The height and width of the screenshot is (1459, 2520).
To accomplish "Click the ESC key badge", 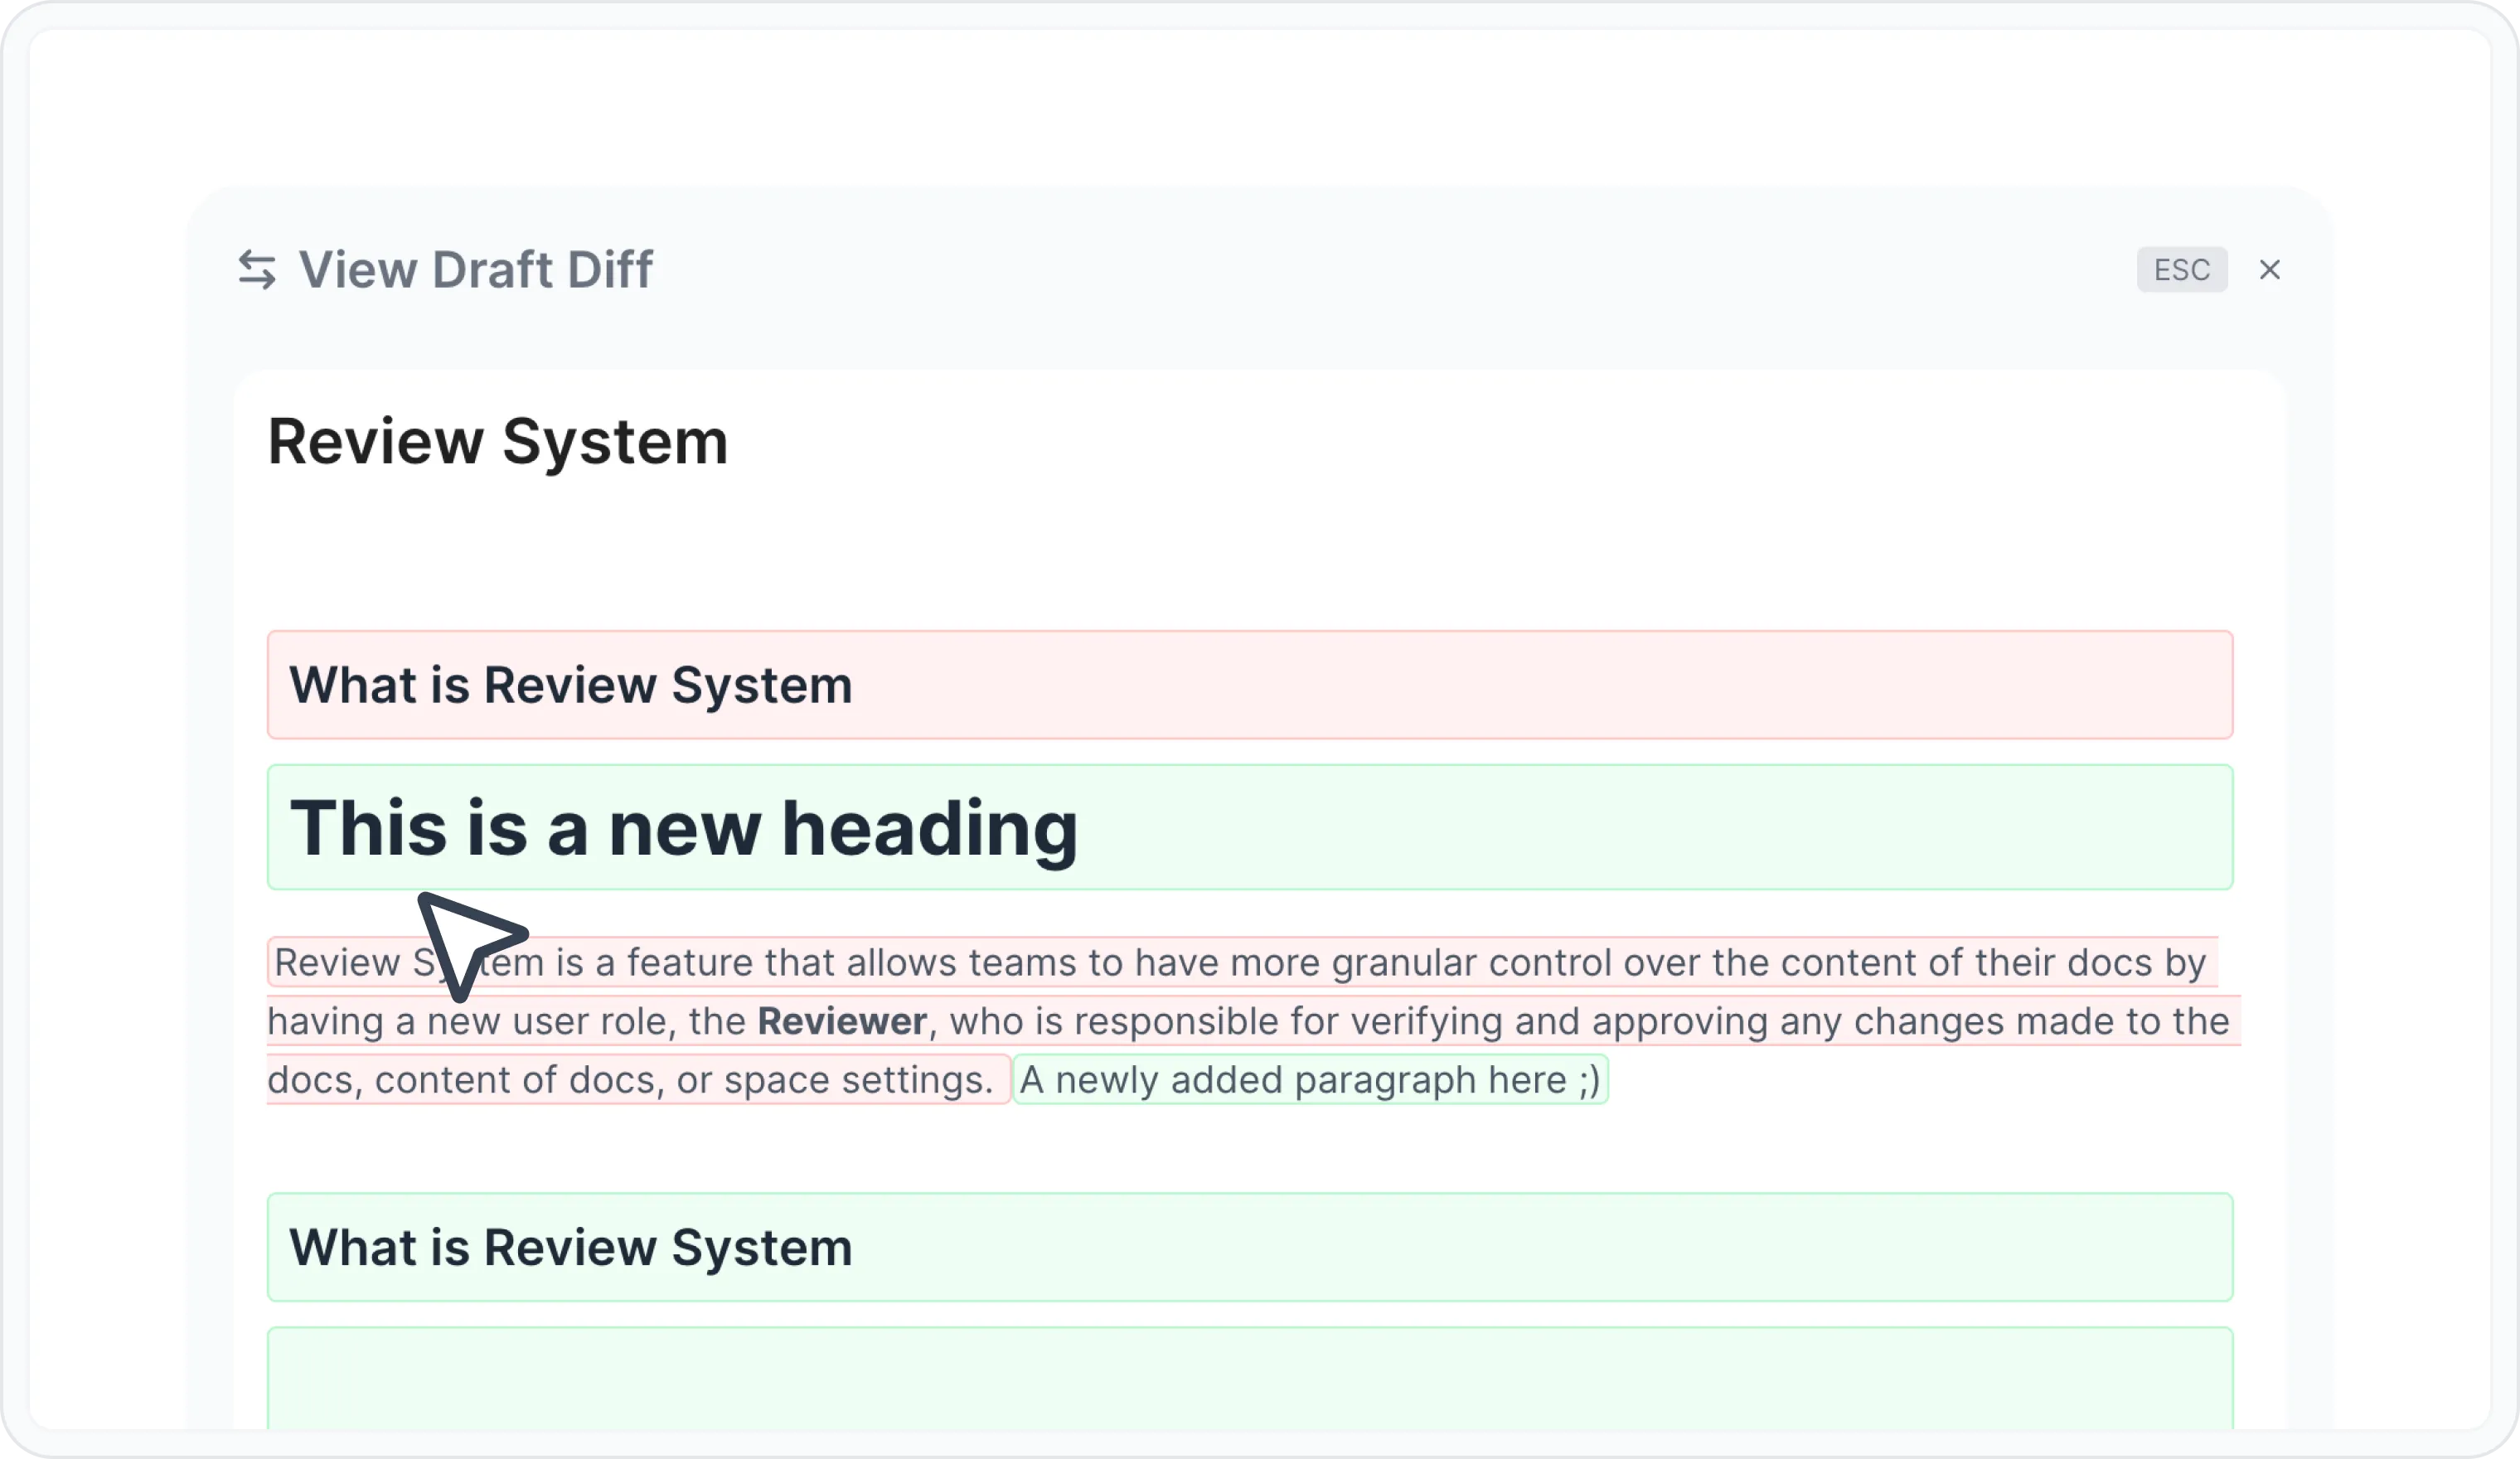I will coord(2182,270).
